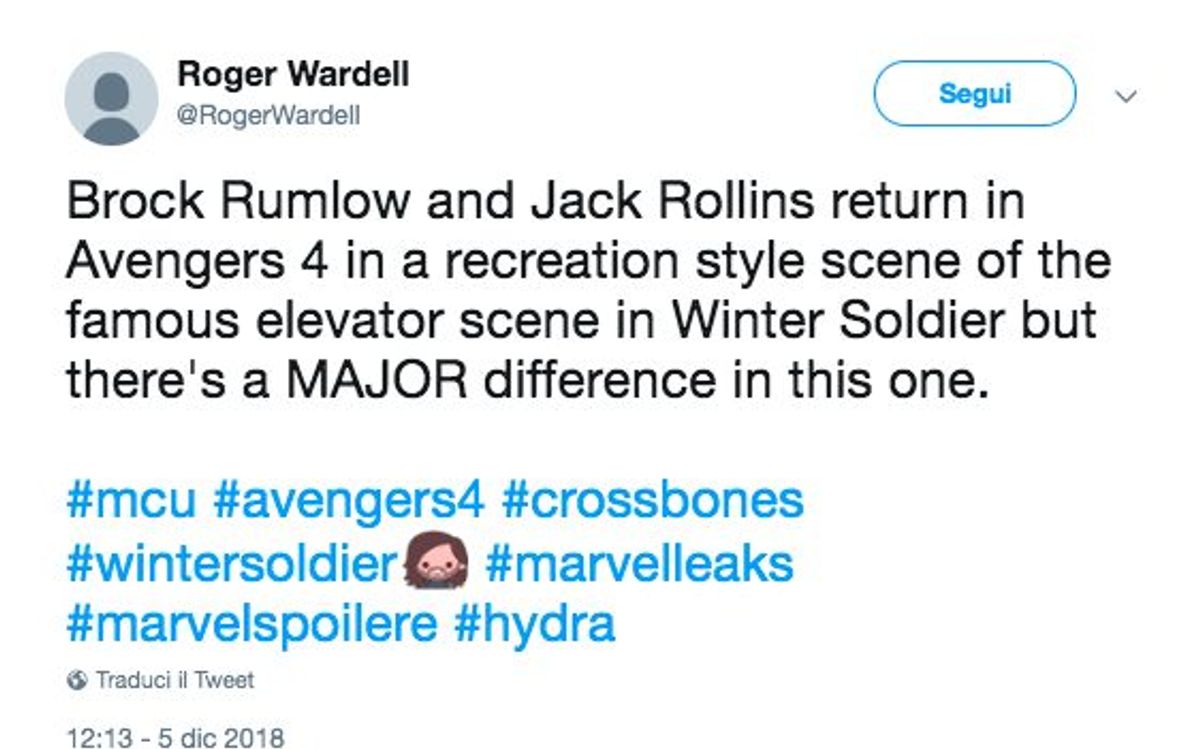Click Roger Wardell's default avatar icon

[111, 99]
